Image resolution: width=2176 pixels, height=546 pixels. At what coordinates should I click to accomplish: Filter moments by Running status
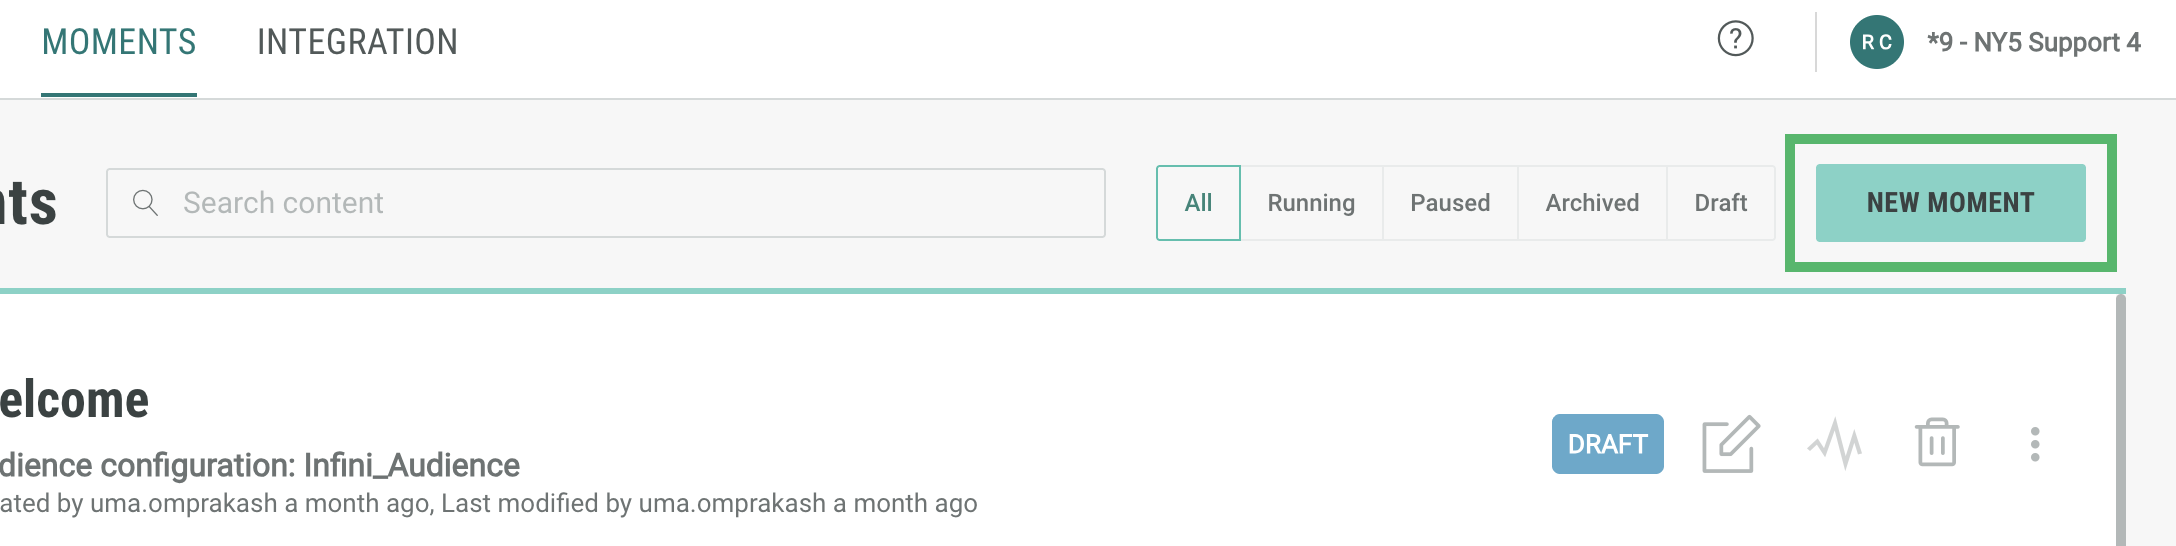1311,203
